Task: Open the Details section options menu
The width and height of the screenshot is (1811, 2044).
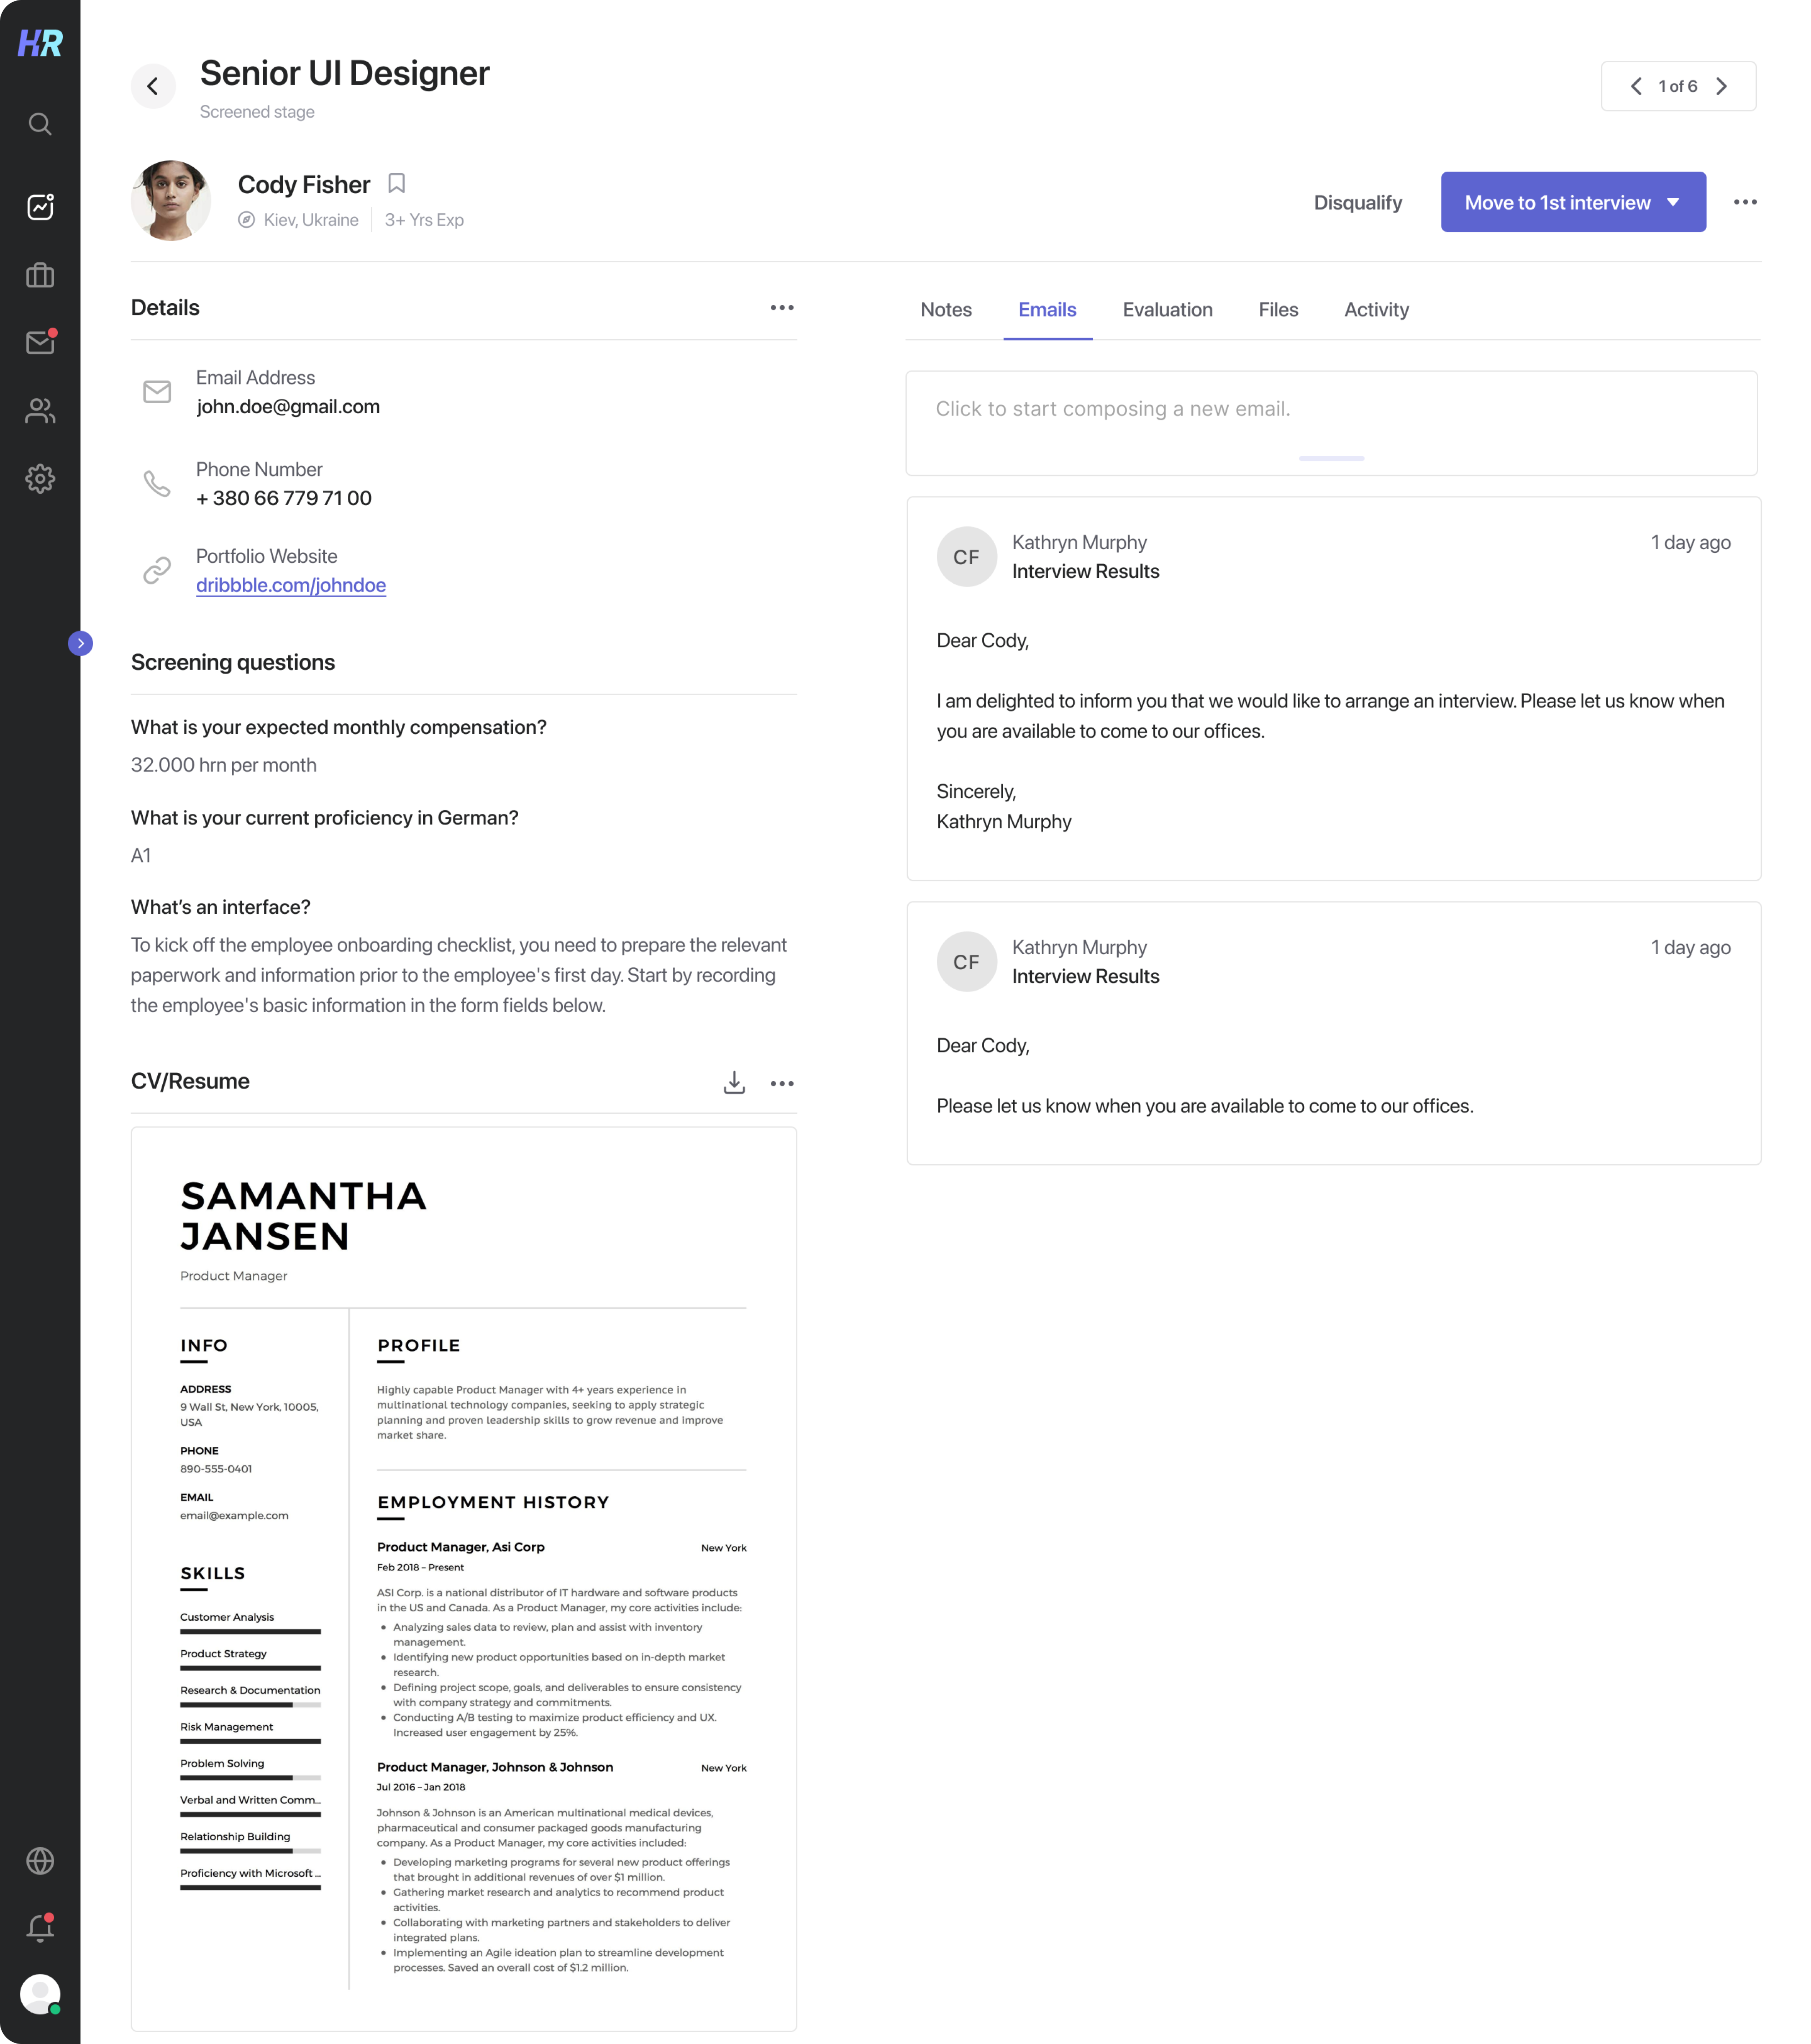Action: coord(782,307)
